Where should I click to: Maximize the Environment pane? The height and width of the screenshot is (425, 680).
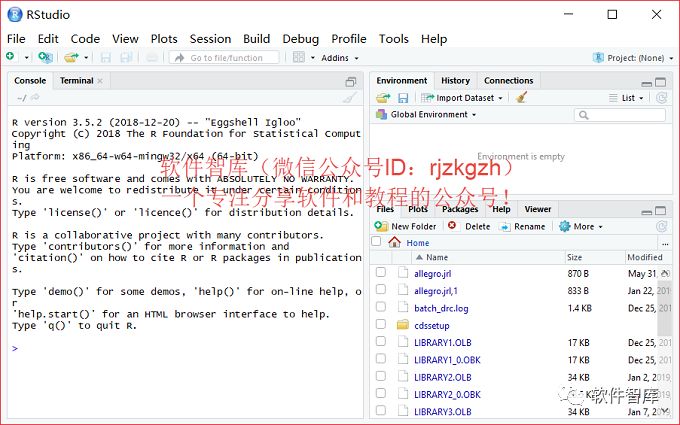(660, 82)
